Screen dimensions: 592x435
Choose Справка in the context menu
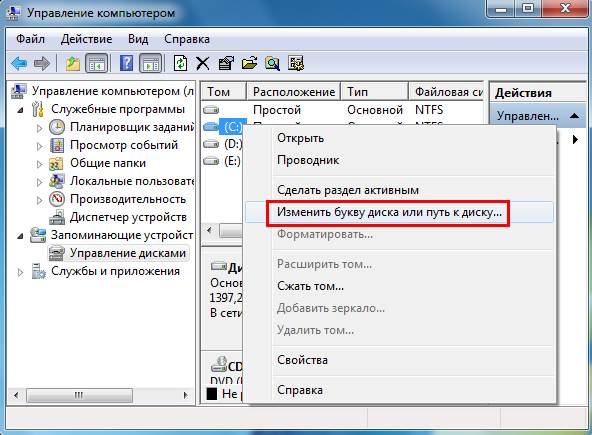(399, 390)
